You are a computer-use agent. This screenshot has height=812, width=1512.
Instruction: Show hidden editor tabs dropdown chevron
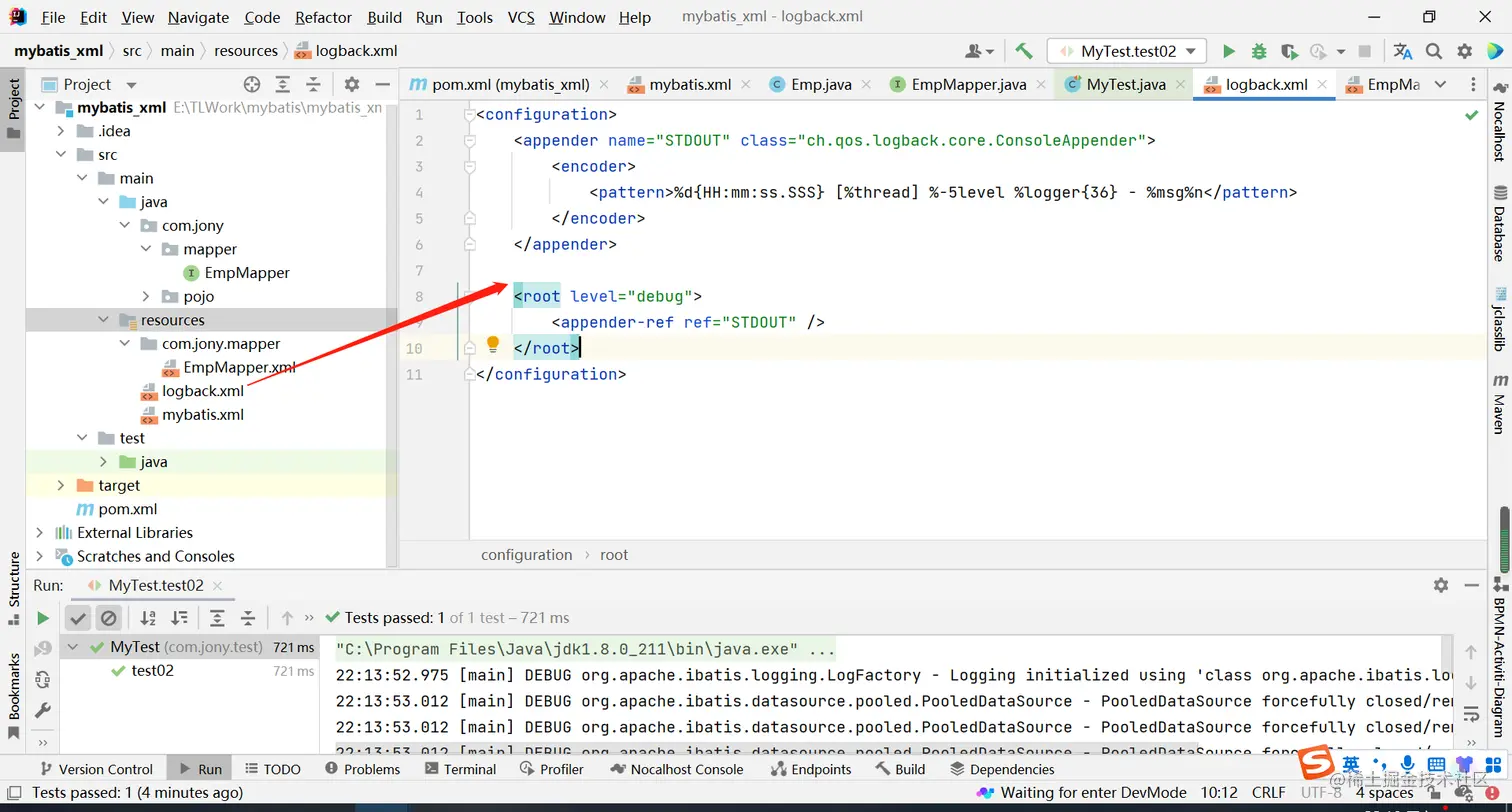tap(1441, 85)
